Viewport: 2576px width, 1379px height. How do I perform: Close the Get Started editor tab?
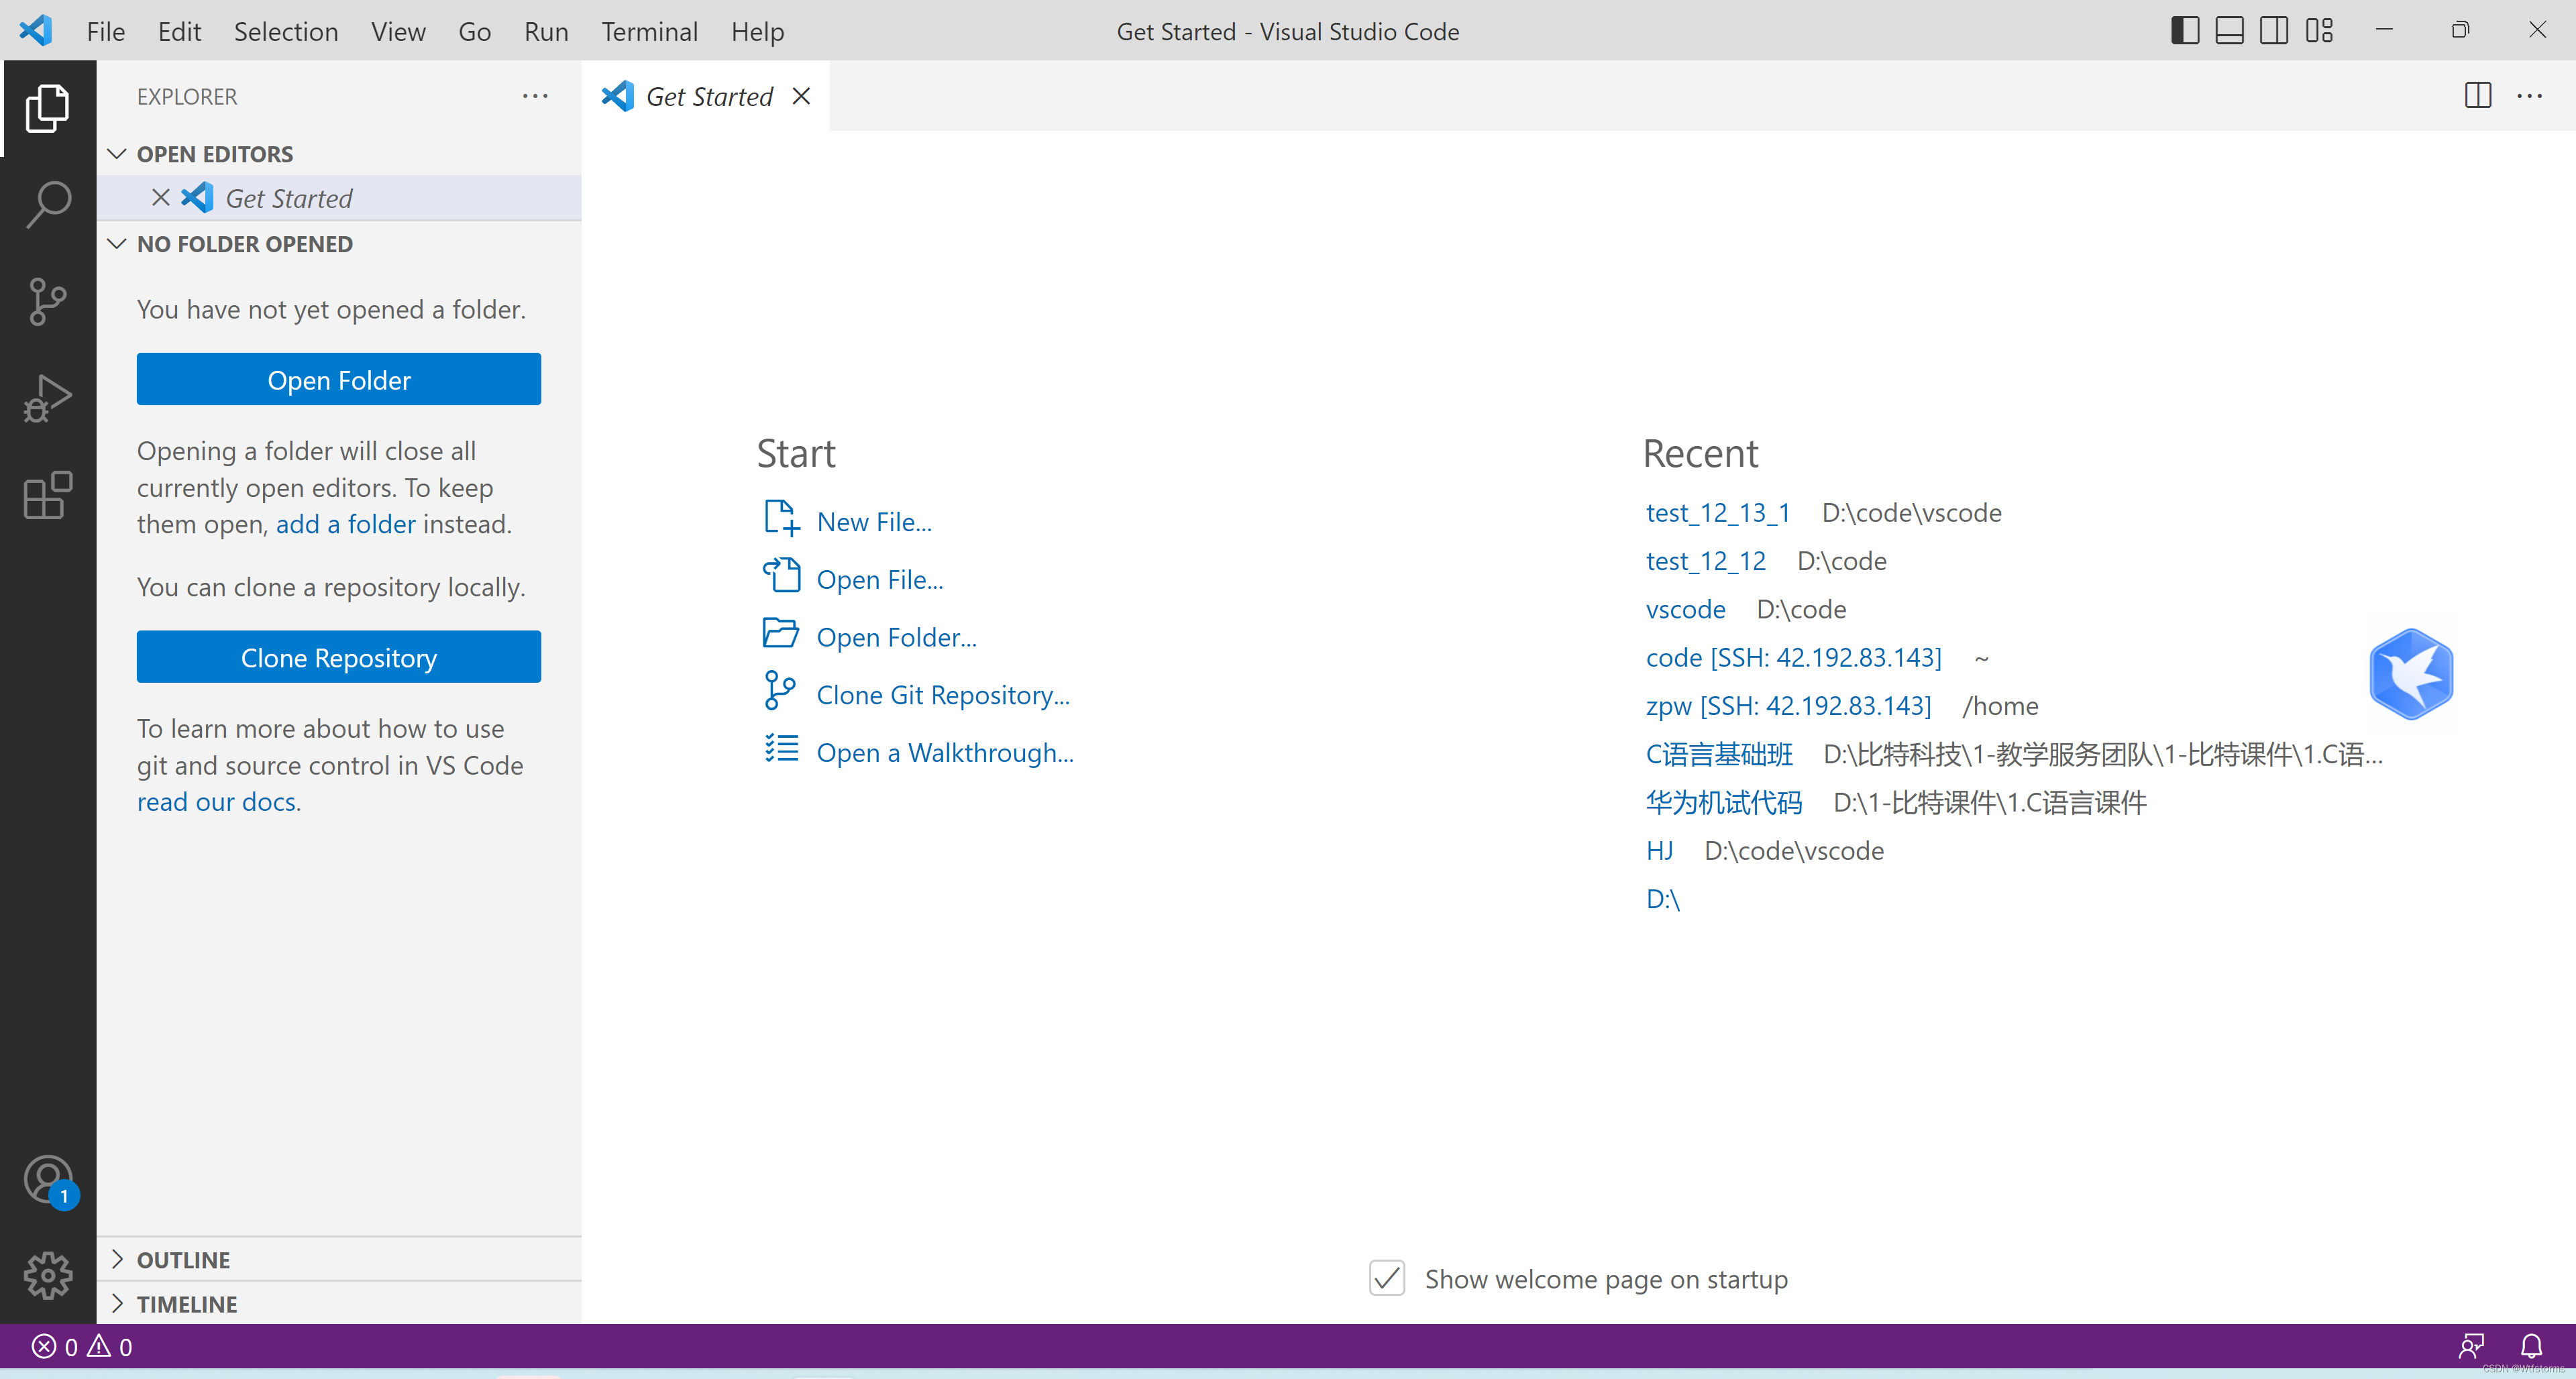(x=802, y=95)
